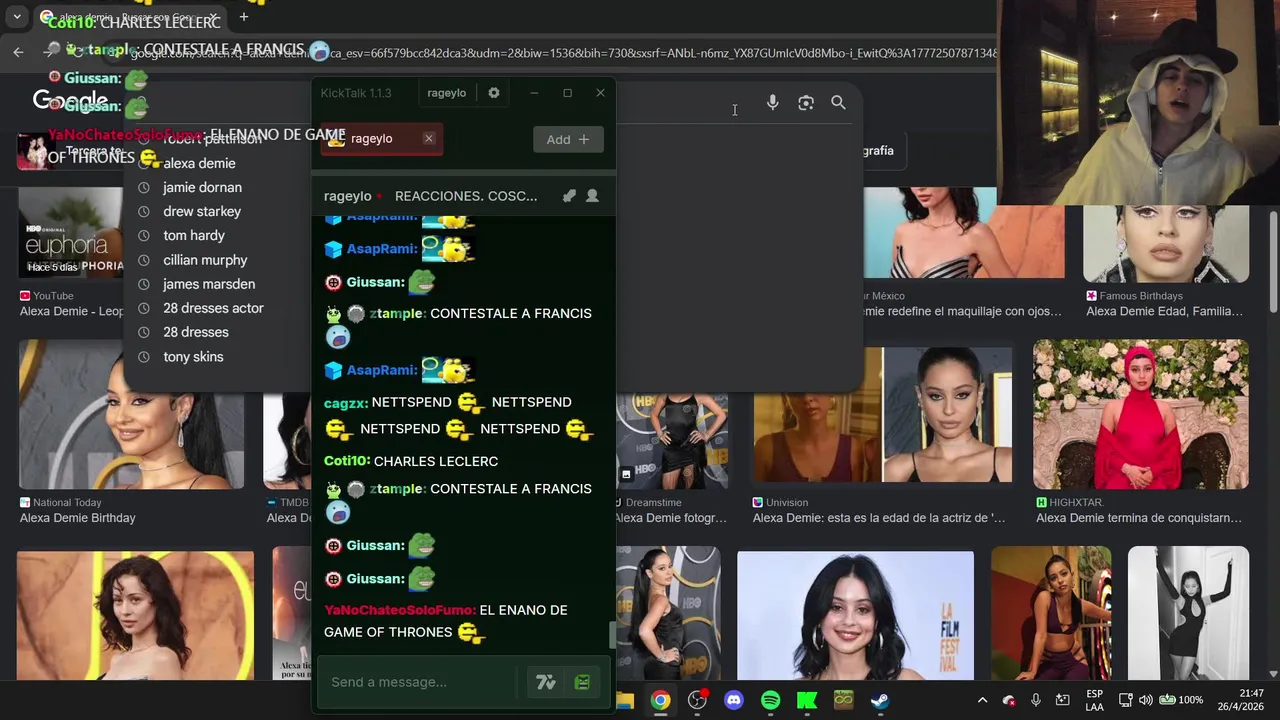This screenshot has height=720, width=1280.
Task: Click the stream title REACCIONES. COSC...
Action: [x=466, y=196]
